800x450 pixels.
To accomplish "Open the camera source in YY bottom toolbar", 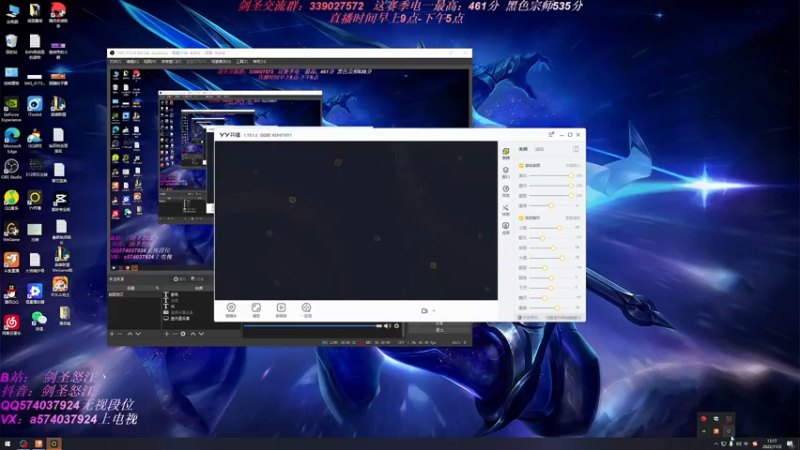I will point(231,310).
